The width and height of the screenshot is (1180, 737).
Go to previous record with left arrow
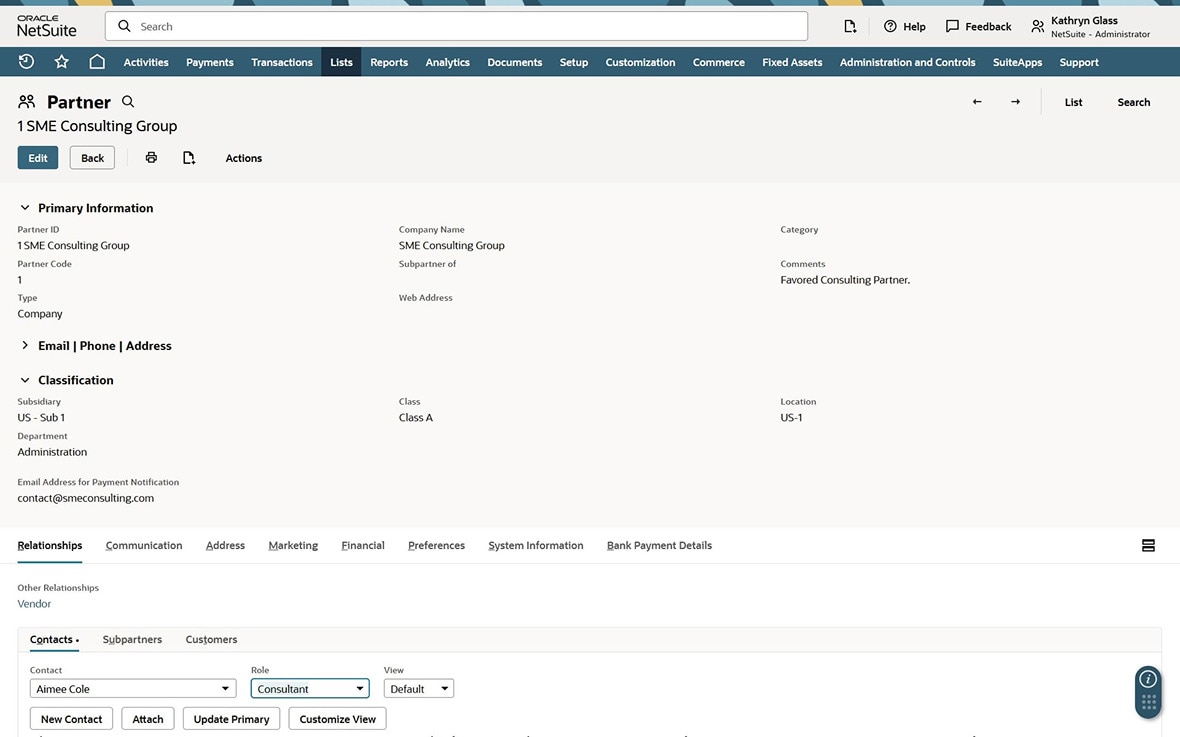977,102
